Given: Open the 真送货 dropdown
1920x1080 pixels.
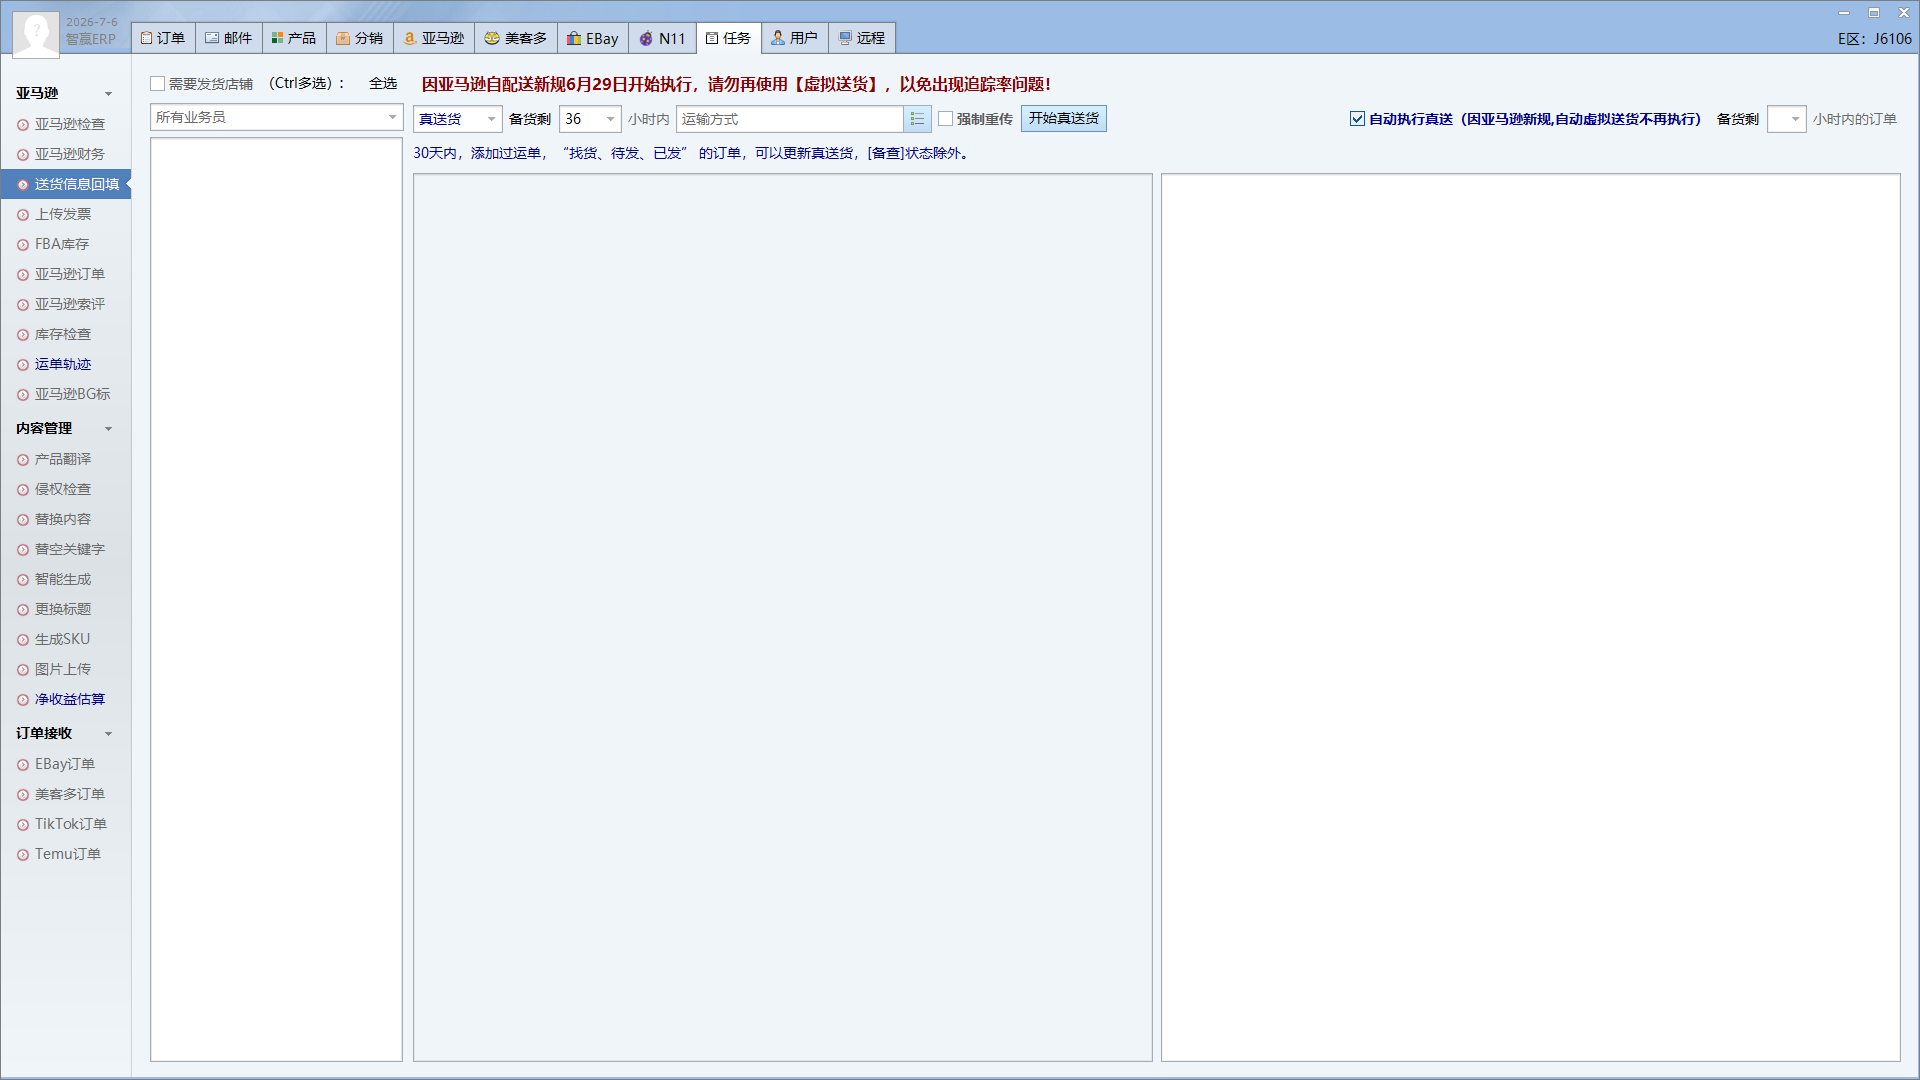Looking at the screenshot, I should tap(457, 119).
